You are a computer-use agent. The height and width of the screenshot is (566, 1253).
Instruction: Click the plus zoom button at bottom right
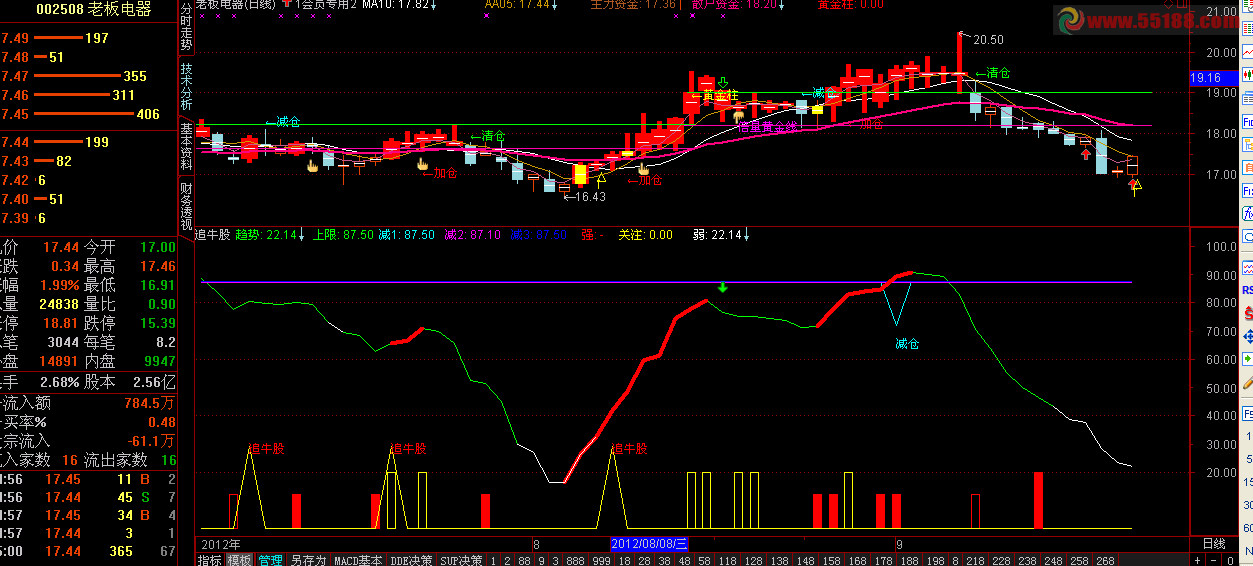point(1197,559)
